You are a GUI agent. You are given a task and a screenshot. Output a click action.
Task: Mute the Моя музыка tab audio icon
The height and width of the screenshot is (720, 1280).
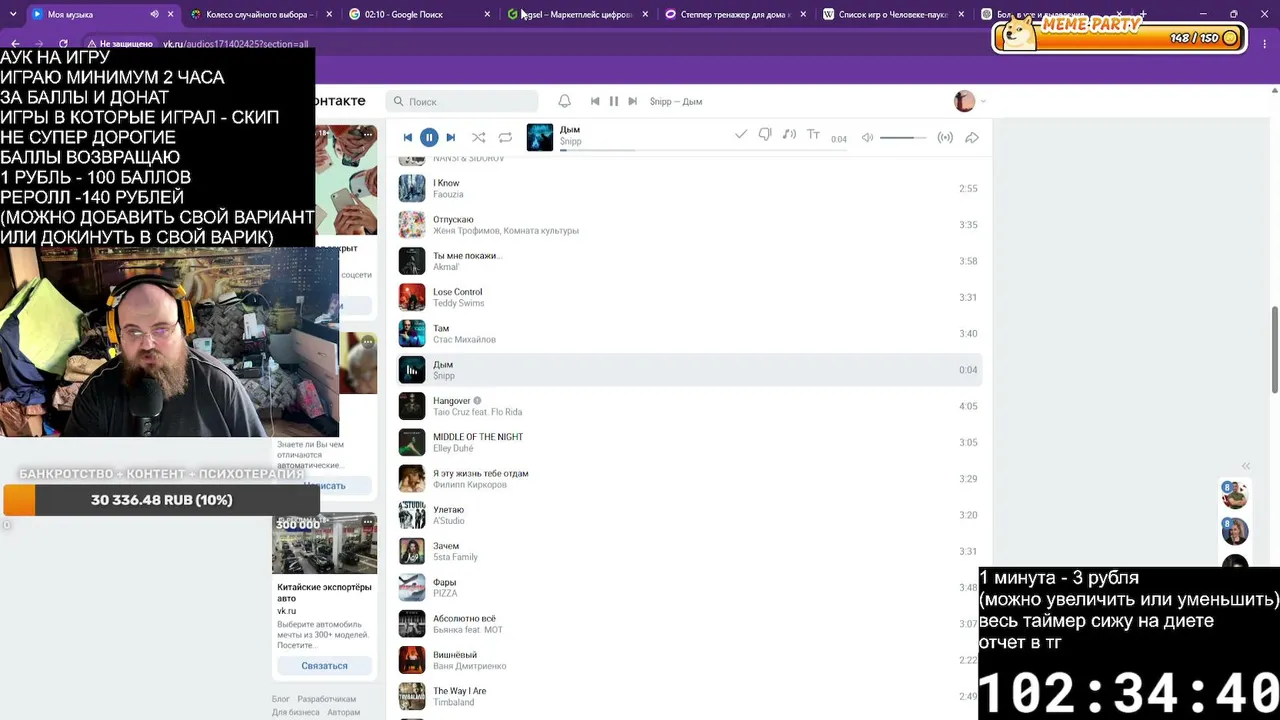[x=154, y=14]
